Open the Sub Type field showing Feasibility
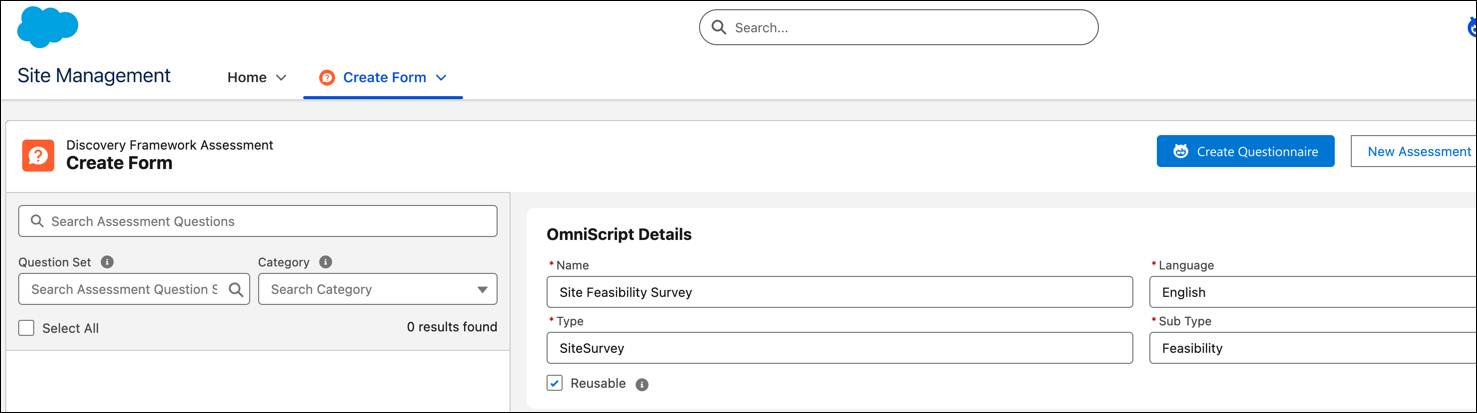The image size is (1477, 413). [1313, 348]
